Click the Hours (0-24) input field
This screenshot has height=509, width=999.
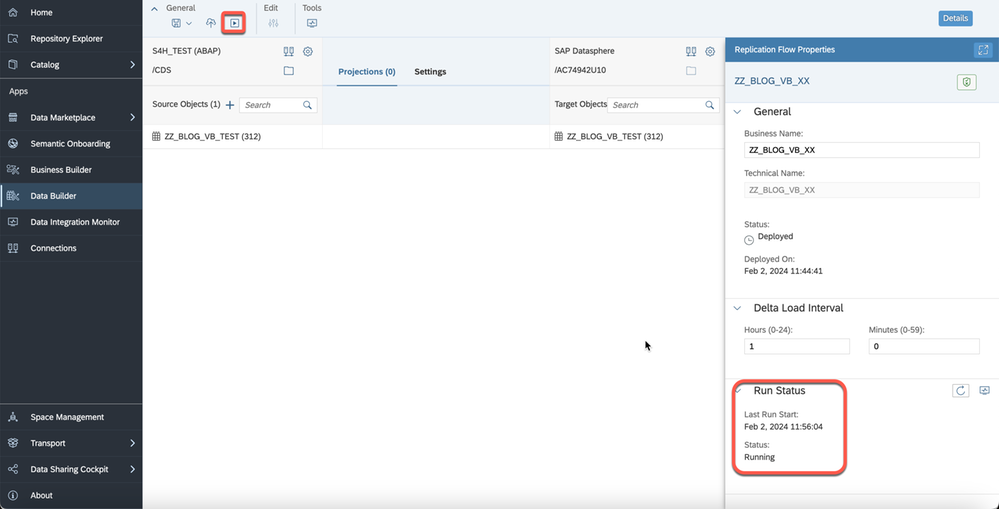point(796,346)
